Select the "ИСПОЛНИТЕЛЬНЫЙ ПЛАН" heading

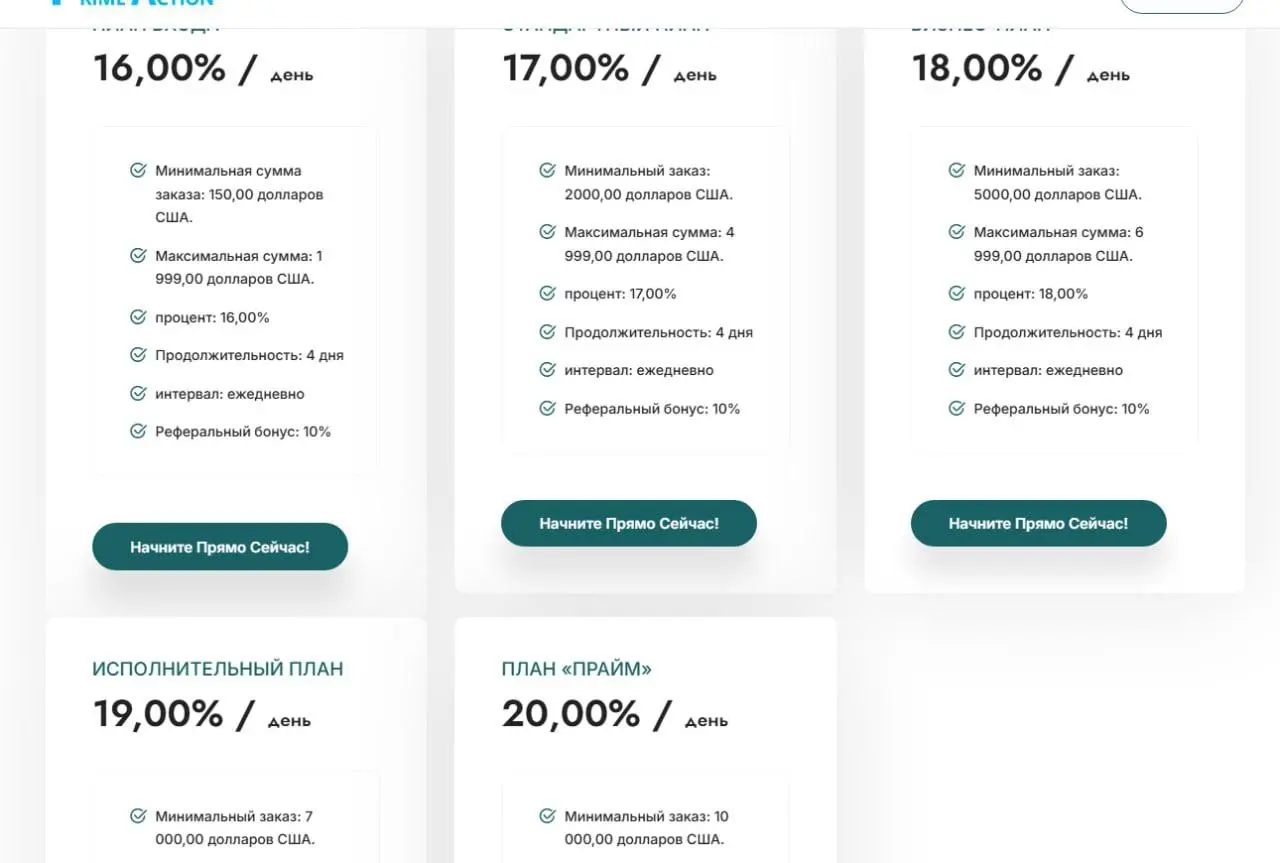point(217,669)
